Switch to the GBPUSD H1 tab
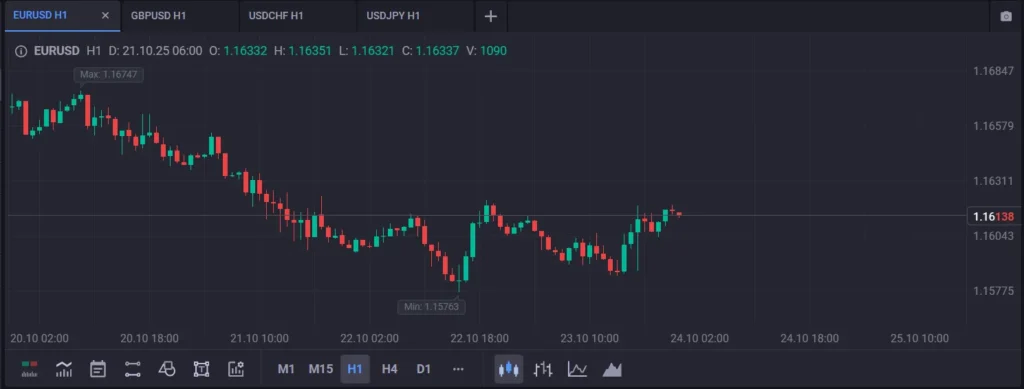This screenshot has height=389, width=1024. 179,16
